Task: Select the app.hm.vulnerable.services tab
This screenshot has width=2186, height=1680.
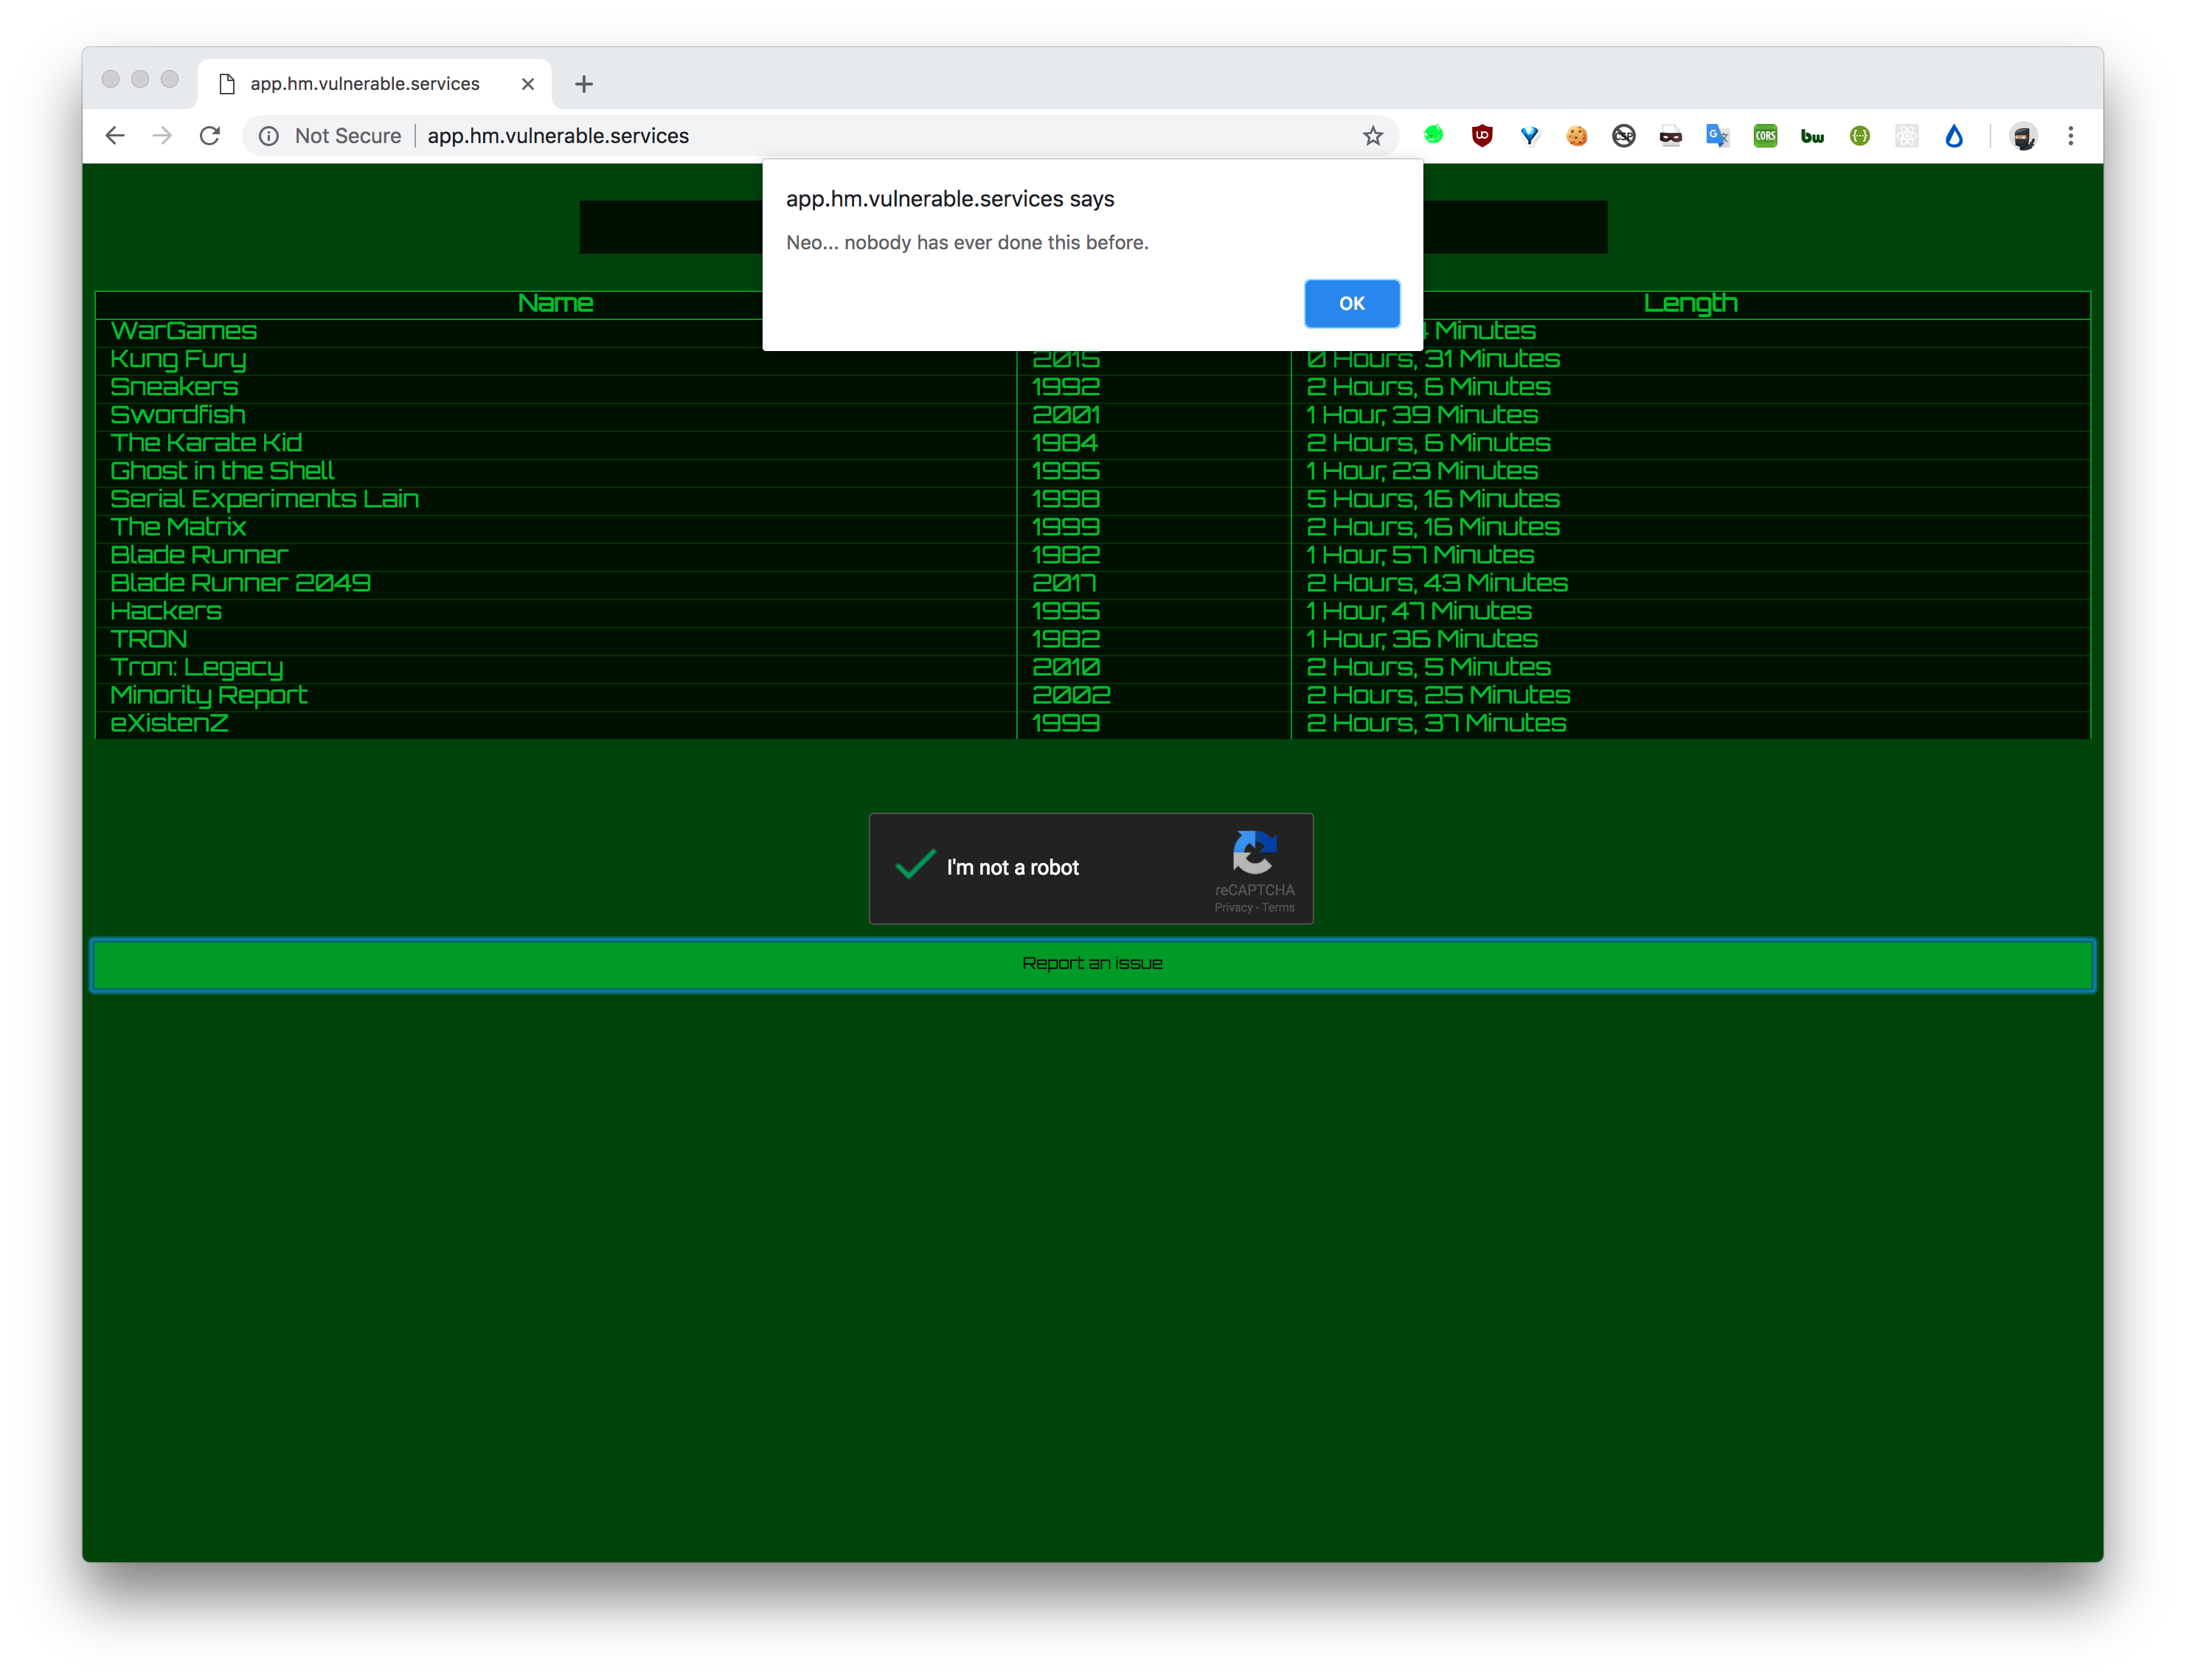Action: (365, 84)
